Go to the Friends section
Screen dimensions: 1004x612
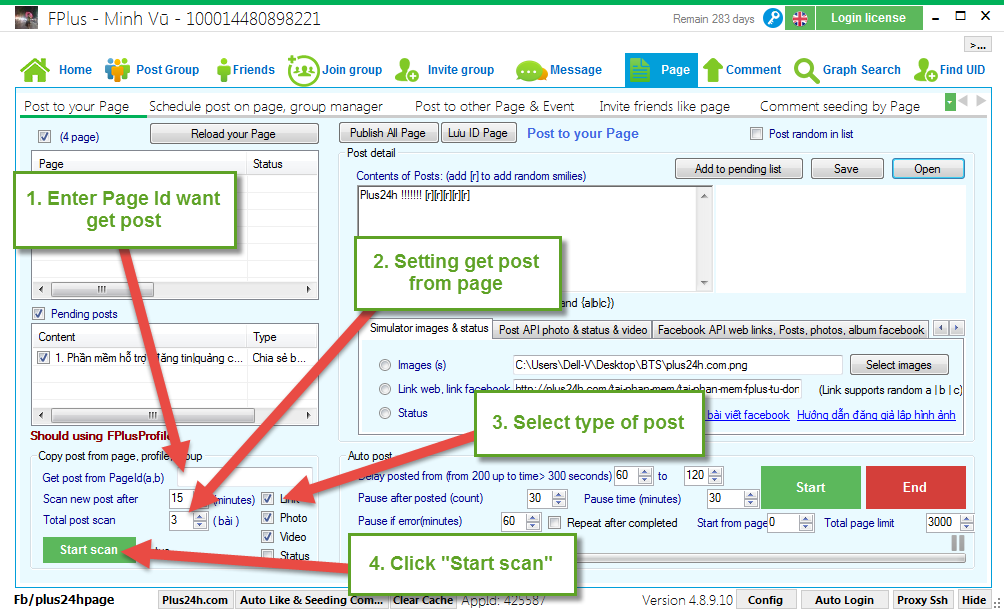pos(246,70)
